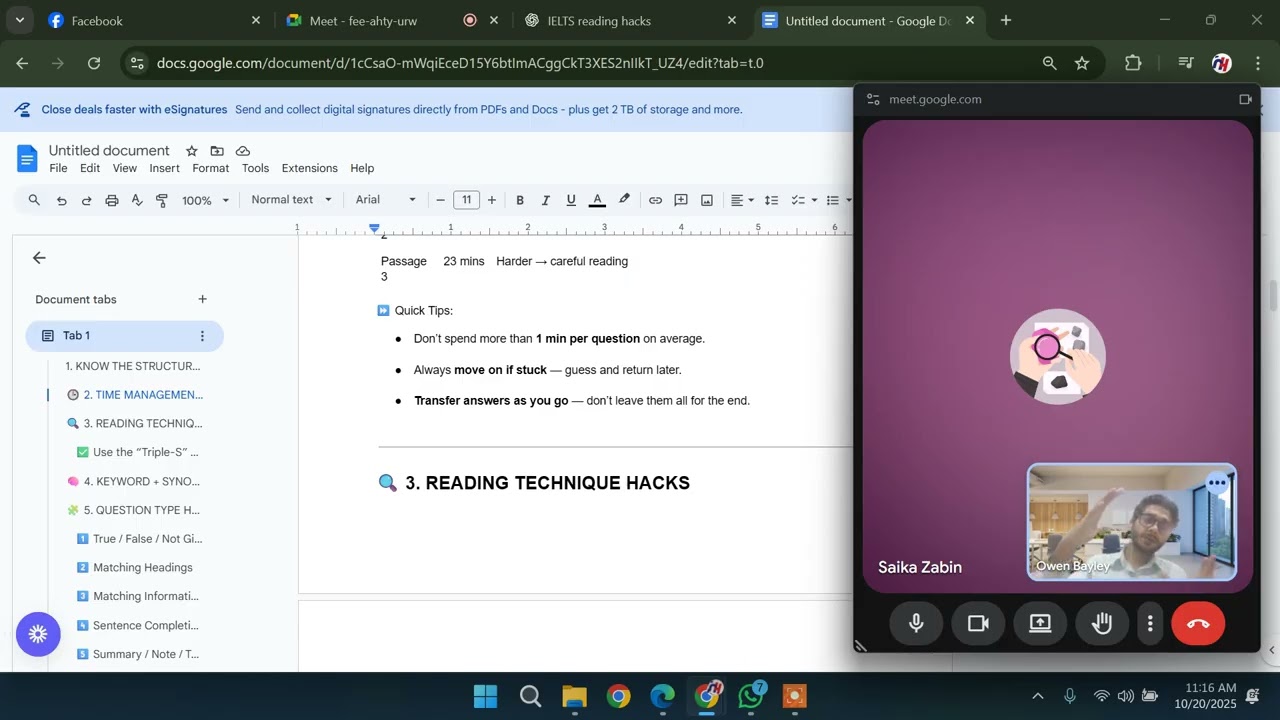Viewport: 1280px width, 720px height.
Task: Pick the highlight color tool
Action: pos(624,200)
